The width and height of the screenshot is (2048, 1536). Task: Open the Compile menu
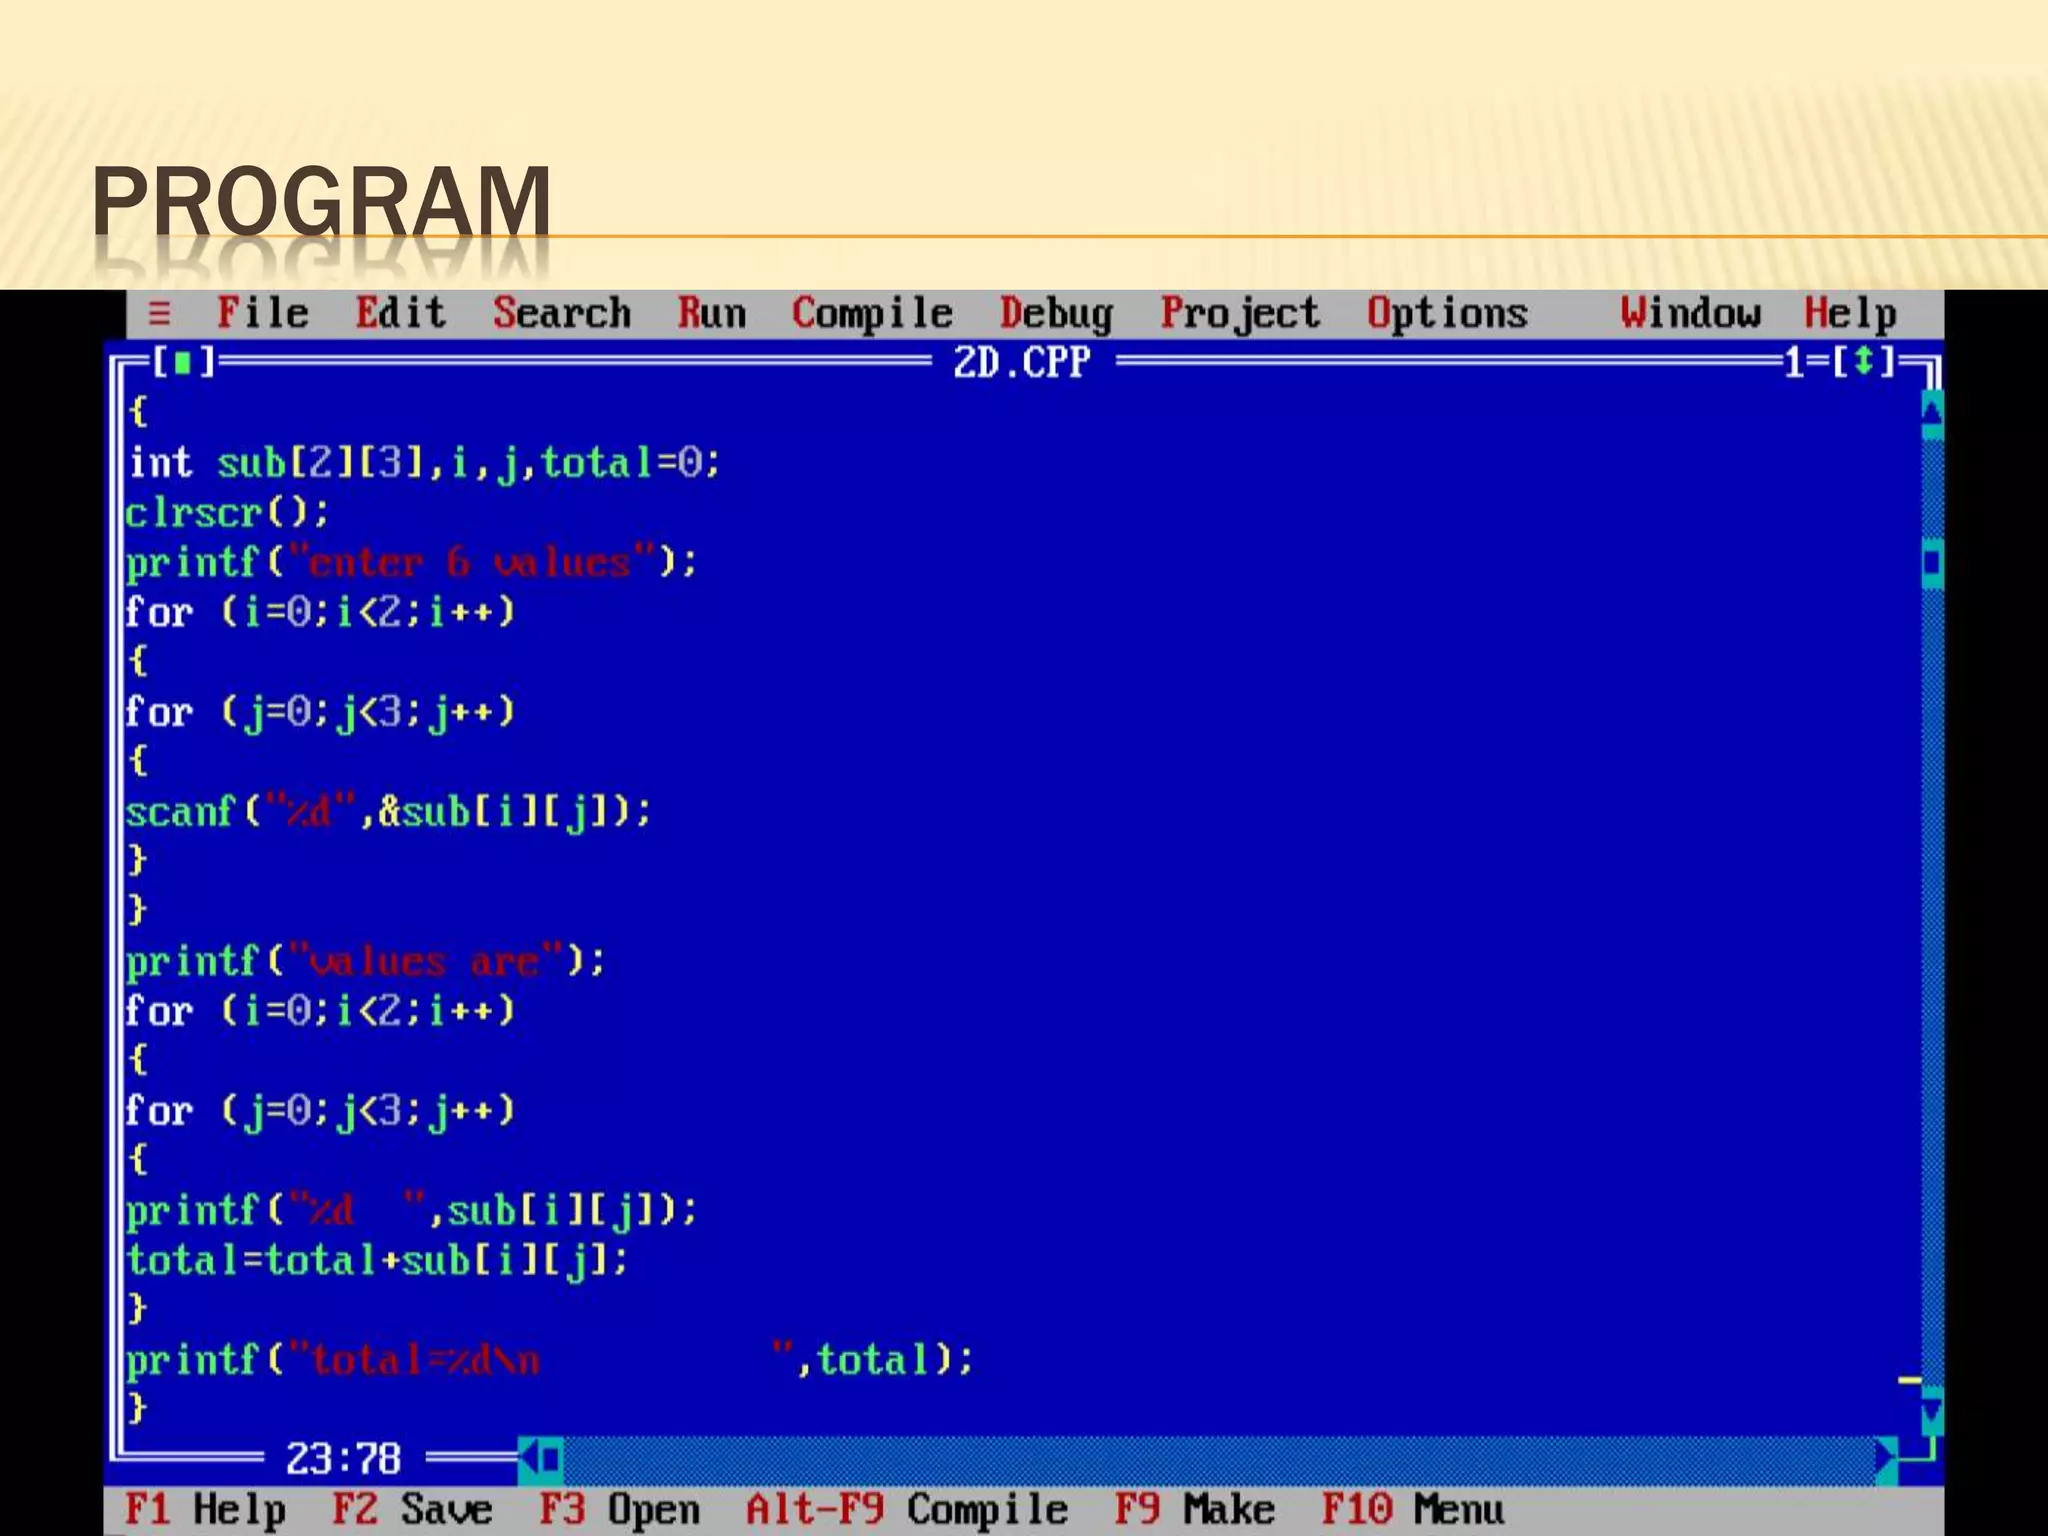tap(873, 314)
